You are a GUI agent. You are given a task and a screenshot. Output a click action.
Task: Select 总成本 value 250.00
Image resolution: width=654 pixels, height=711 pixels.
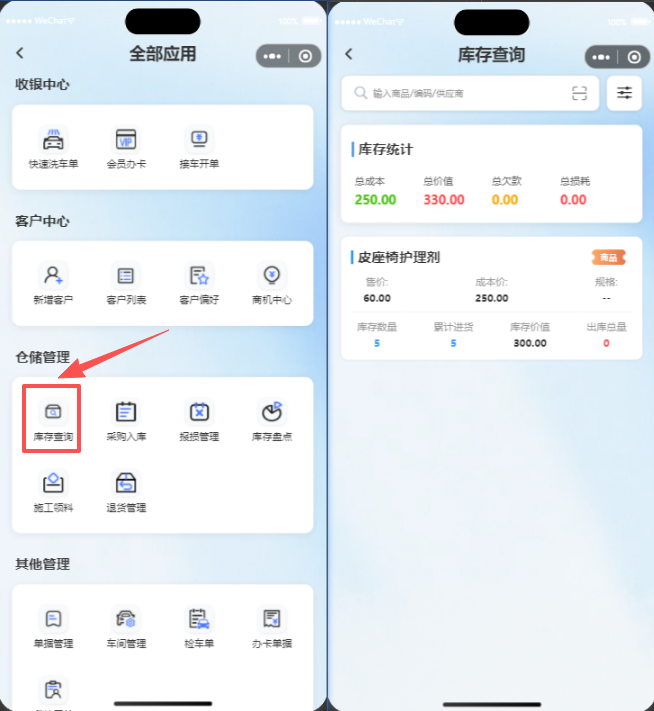[x=375, y=200]
